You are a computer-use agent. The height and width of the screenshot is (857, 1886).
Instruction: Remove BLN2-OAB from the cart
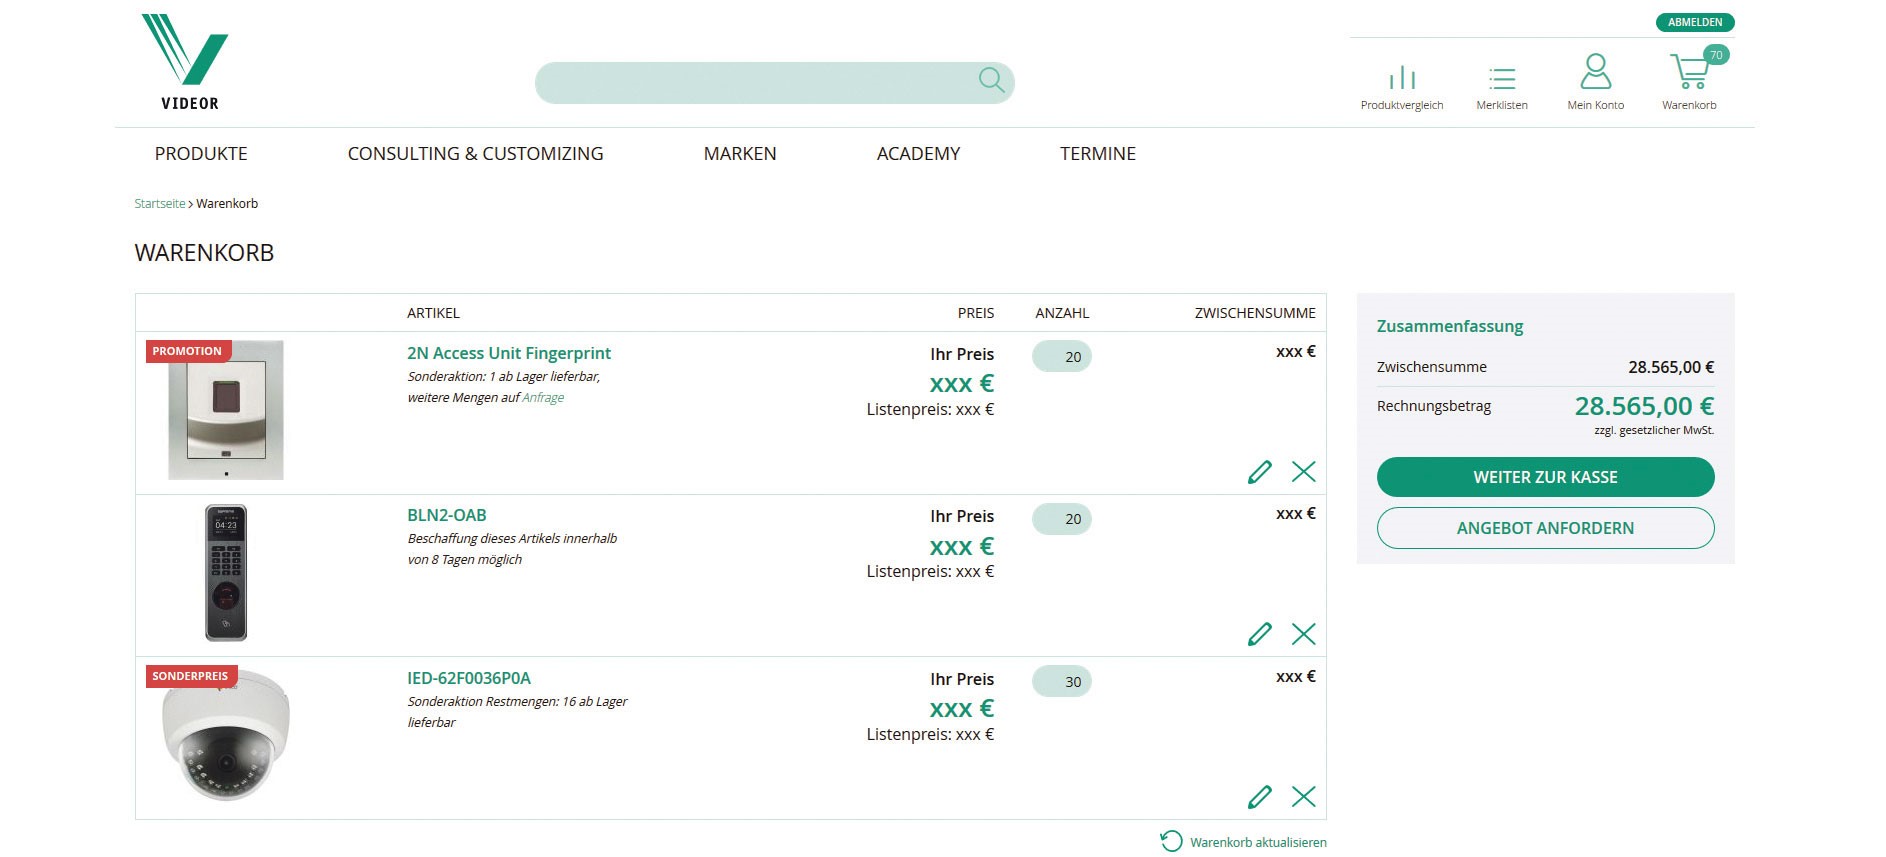coord(1303,634)
